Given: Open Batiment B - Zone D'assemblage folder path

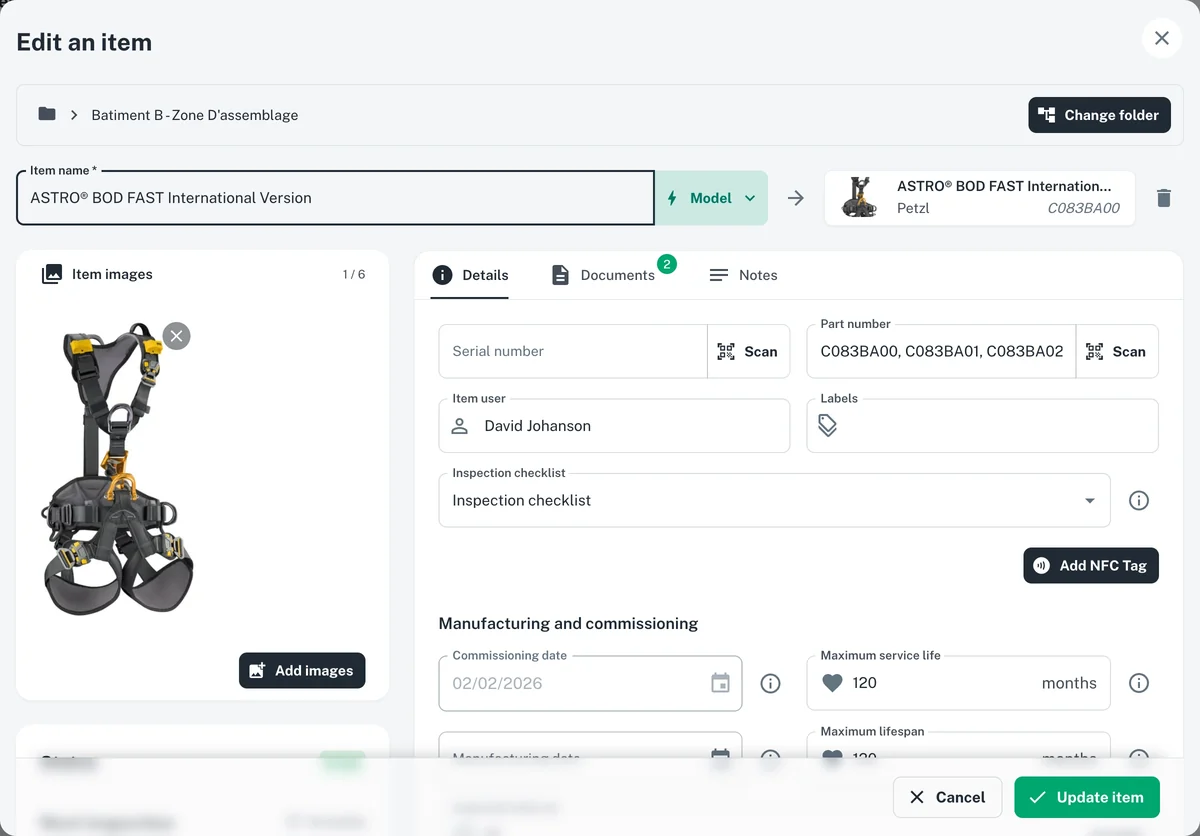Looking at the screenshot, I should click(195, 115).
